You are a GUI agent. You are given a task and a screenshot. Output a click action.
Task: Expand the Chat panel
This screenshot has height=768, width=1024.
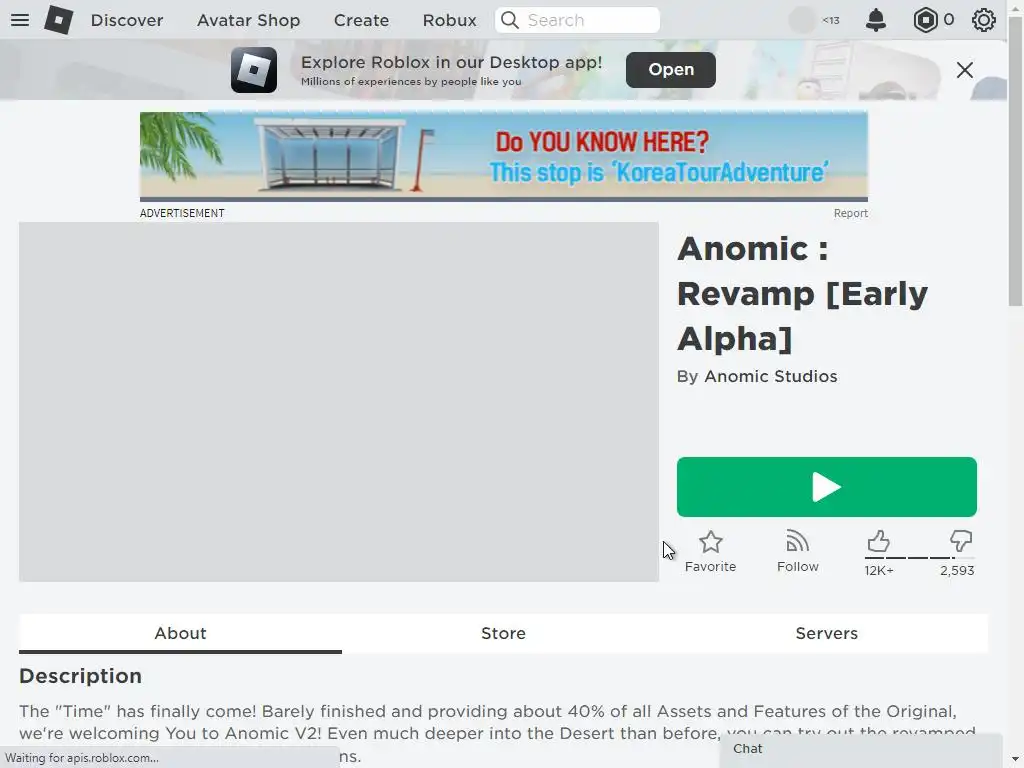click(x=861, y=749)
